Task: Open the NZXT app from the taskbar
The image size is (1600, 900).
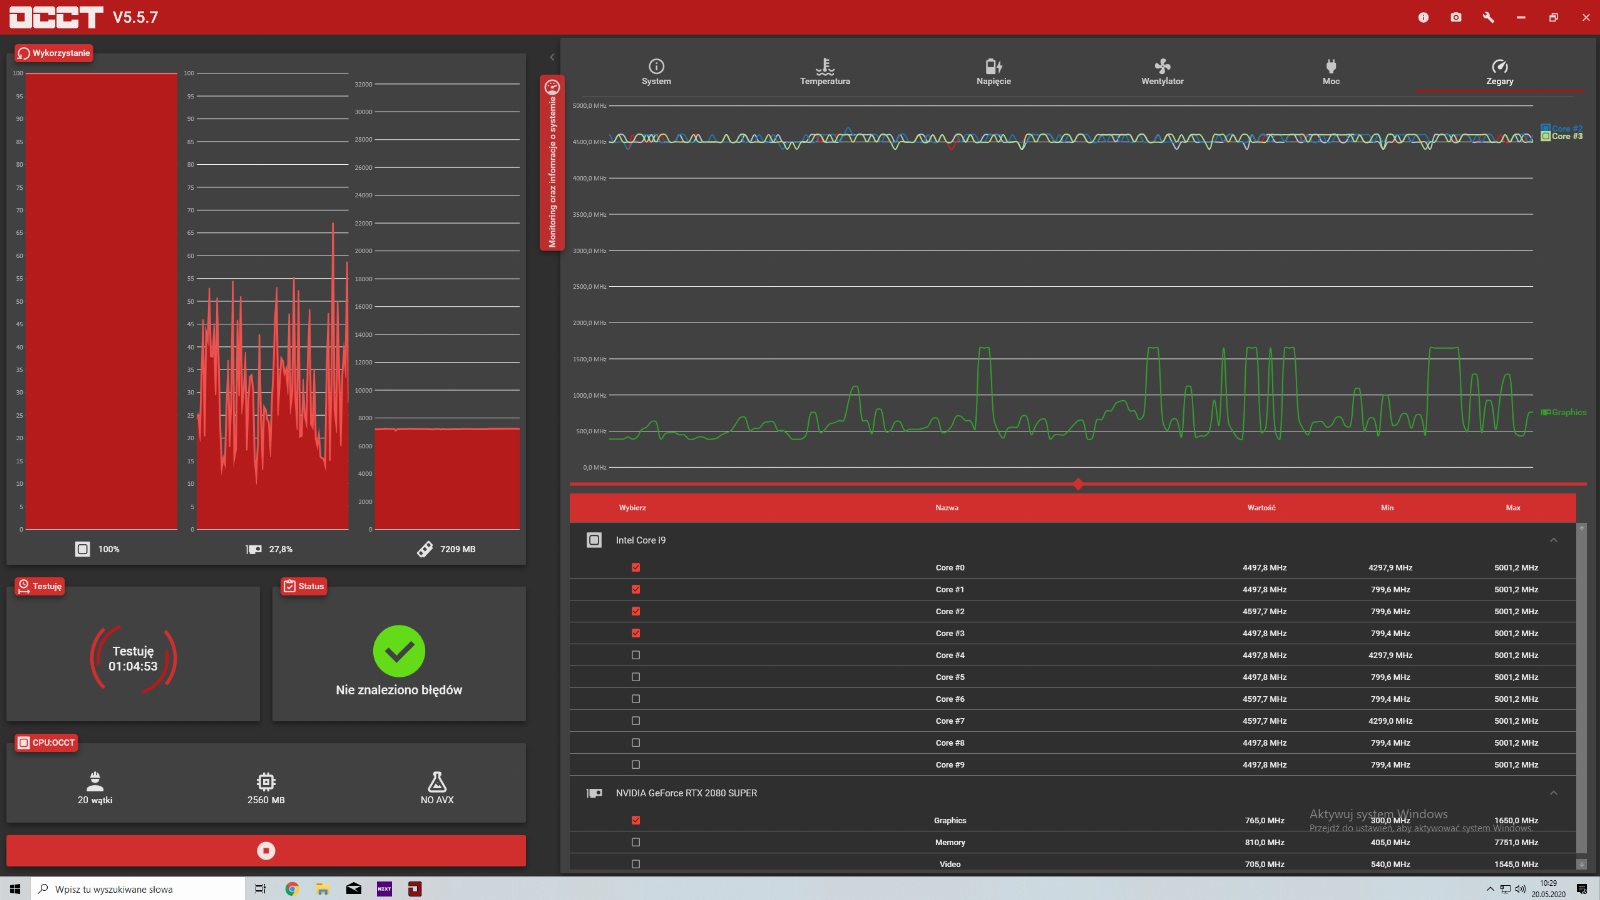Action: [x=384, y=889]
